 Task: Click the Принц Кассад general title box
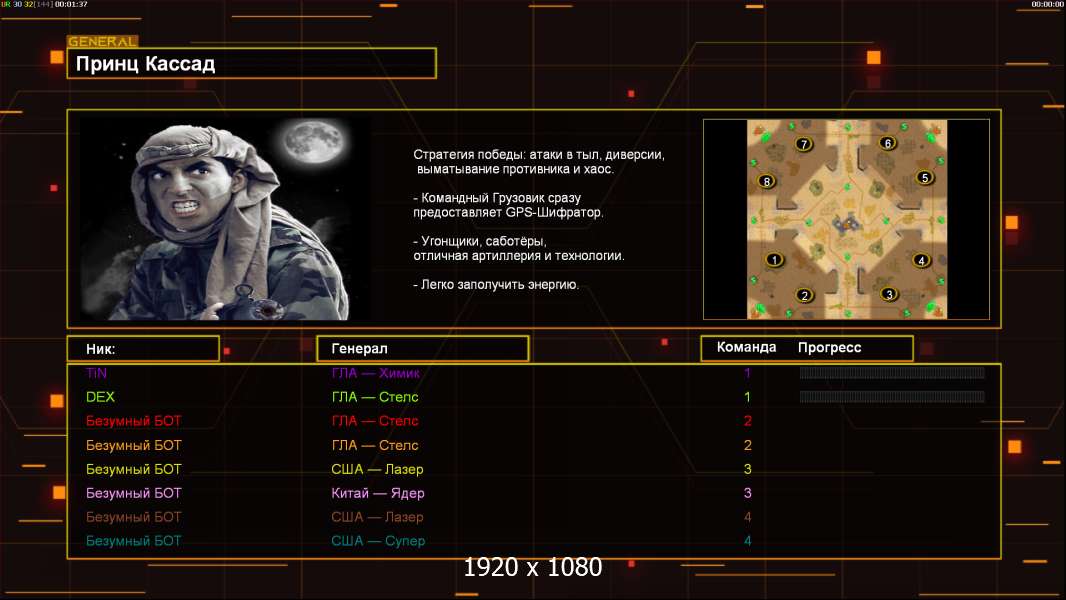pos(252,63)
